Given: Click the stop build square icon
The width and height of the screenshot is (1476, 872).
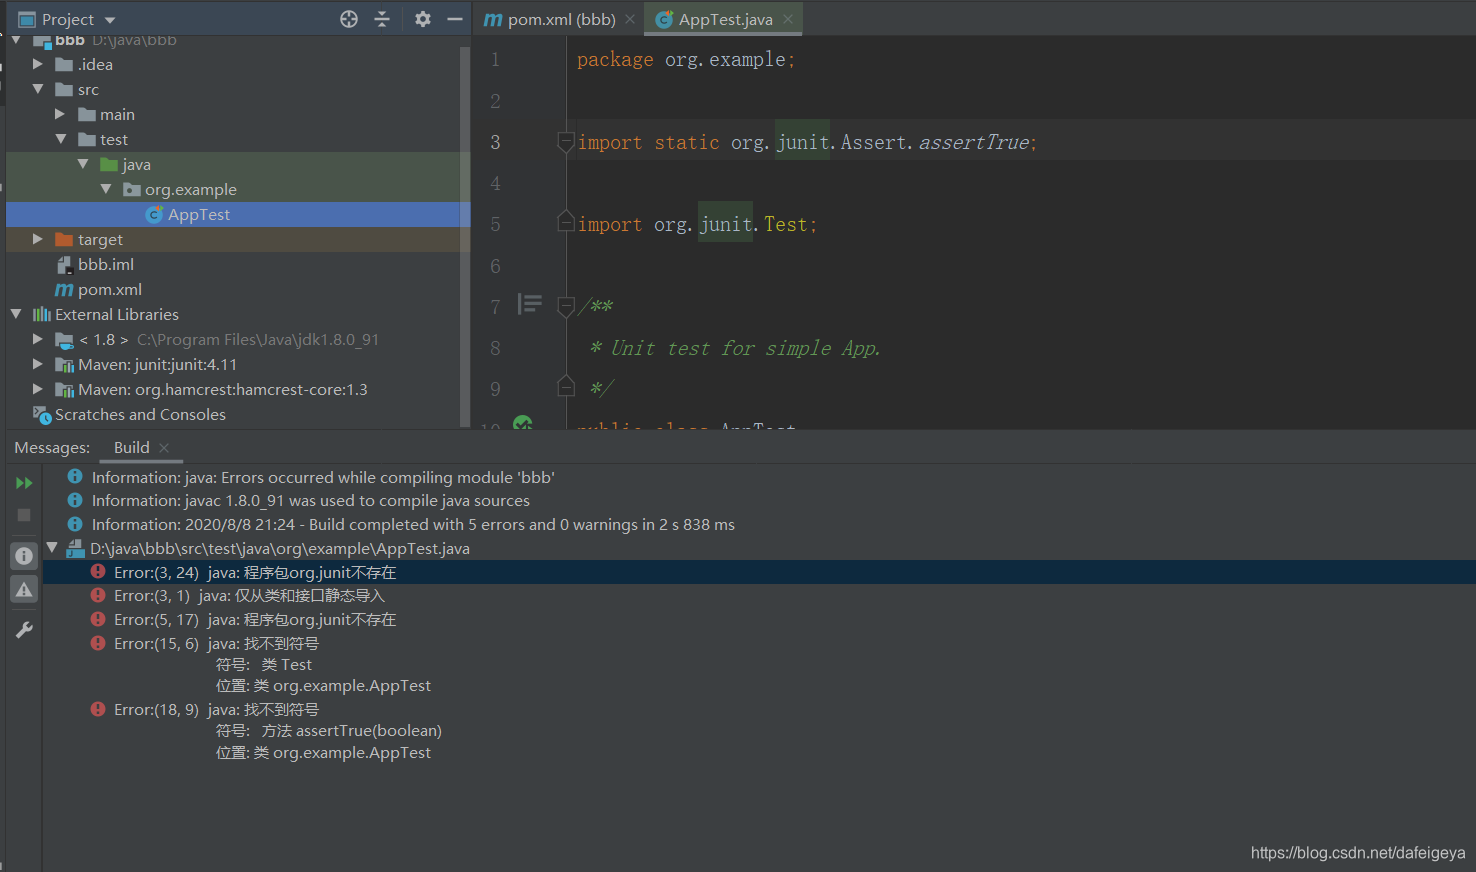Looking at the screenshot, I should click(24, 515).
